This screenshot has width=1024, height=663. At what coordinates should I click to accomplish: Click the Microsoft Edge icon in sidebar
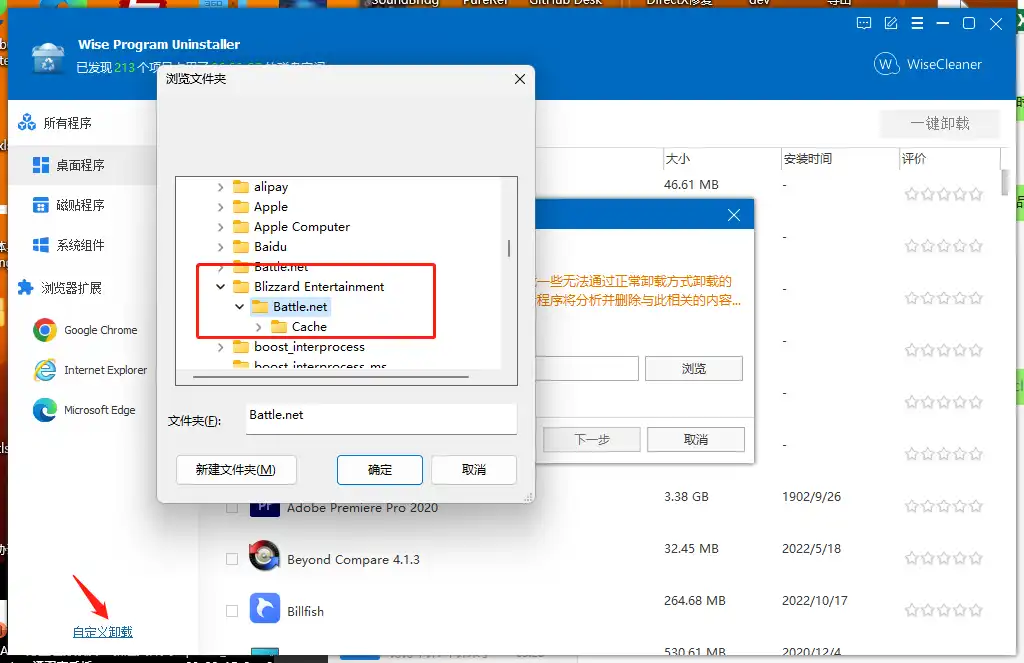pos(44,410)
